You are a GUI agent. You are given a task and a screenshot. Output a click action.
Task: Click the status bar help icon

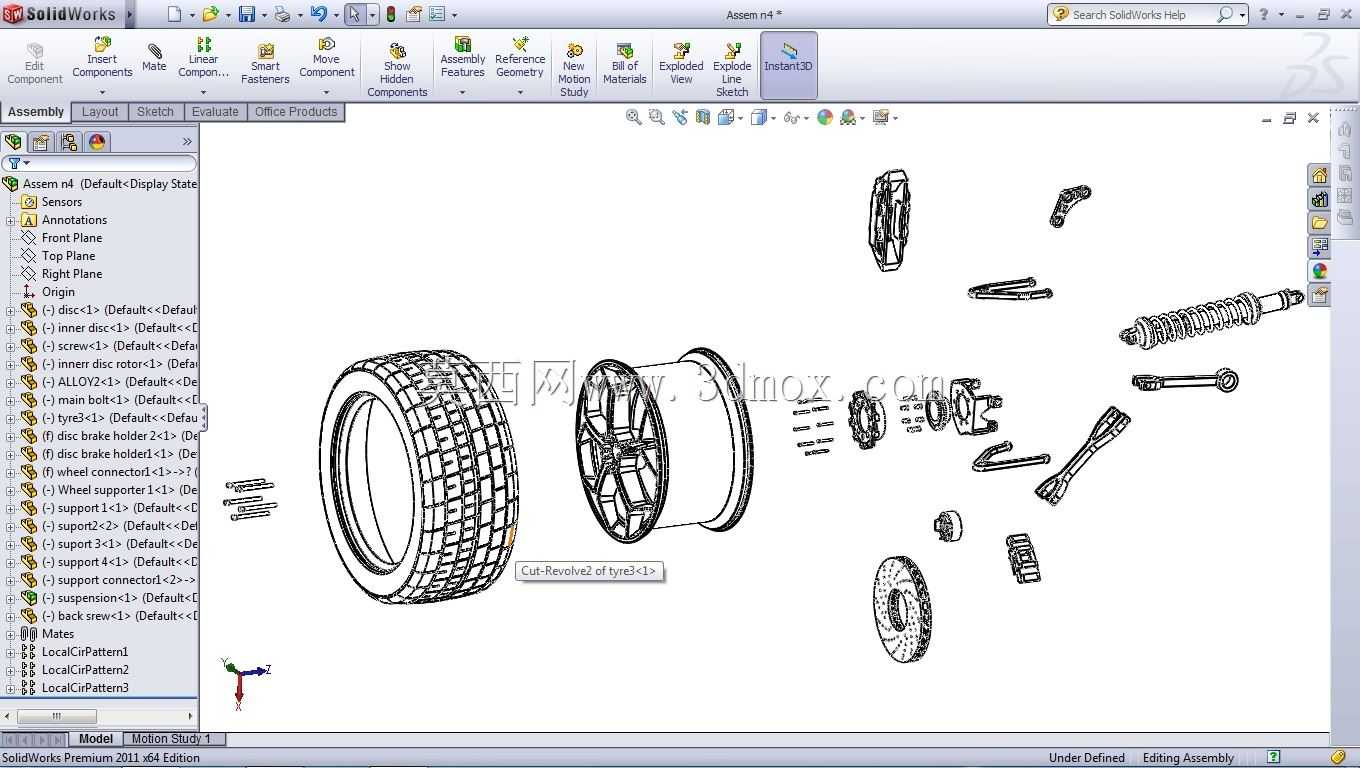pos(1273,757)
